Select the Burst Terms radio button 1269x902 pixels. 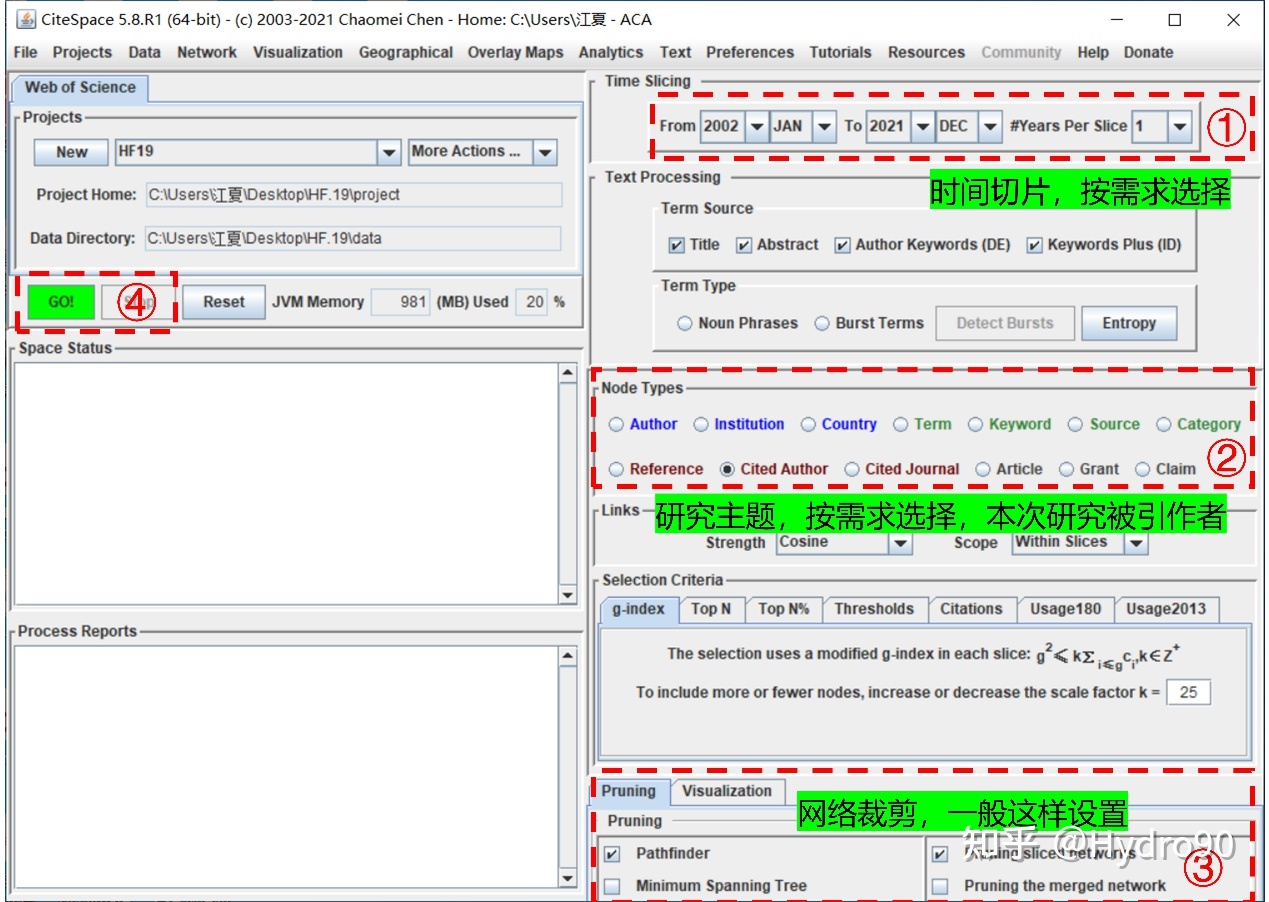[x=822, y=323]
